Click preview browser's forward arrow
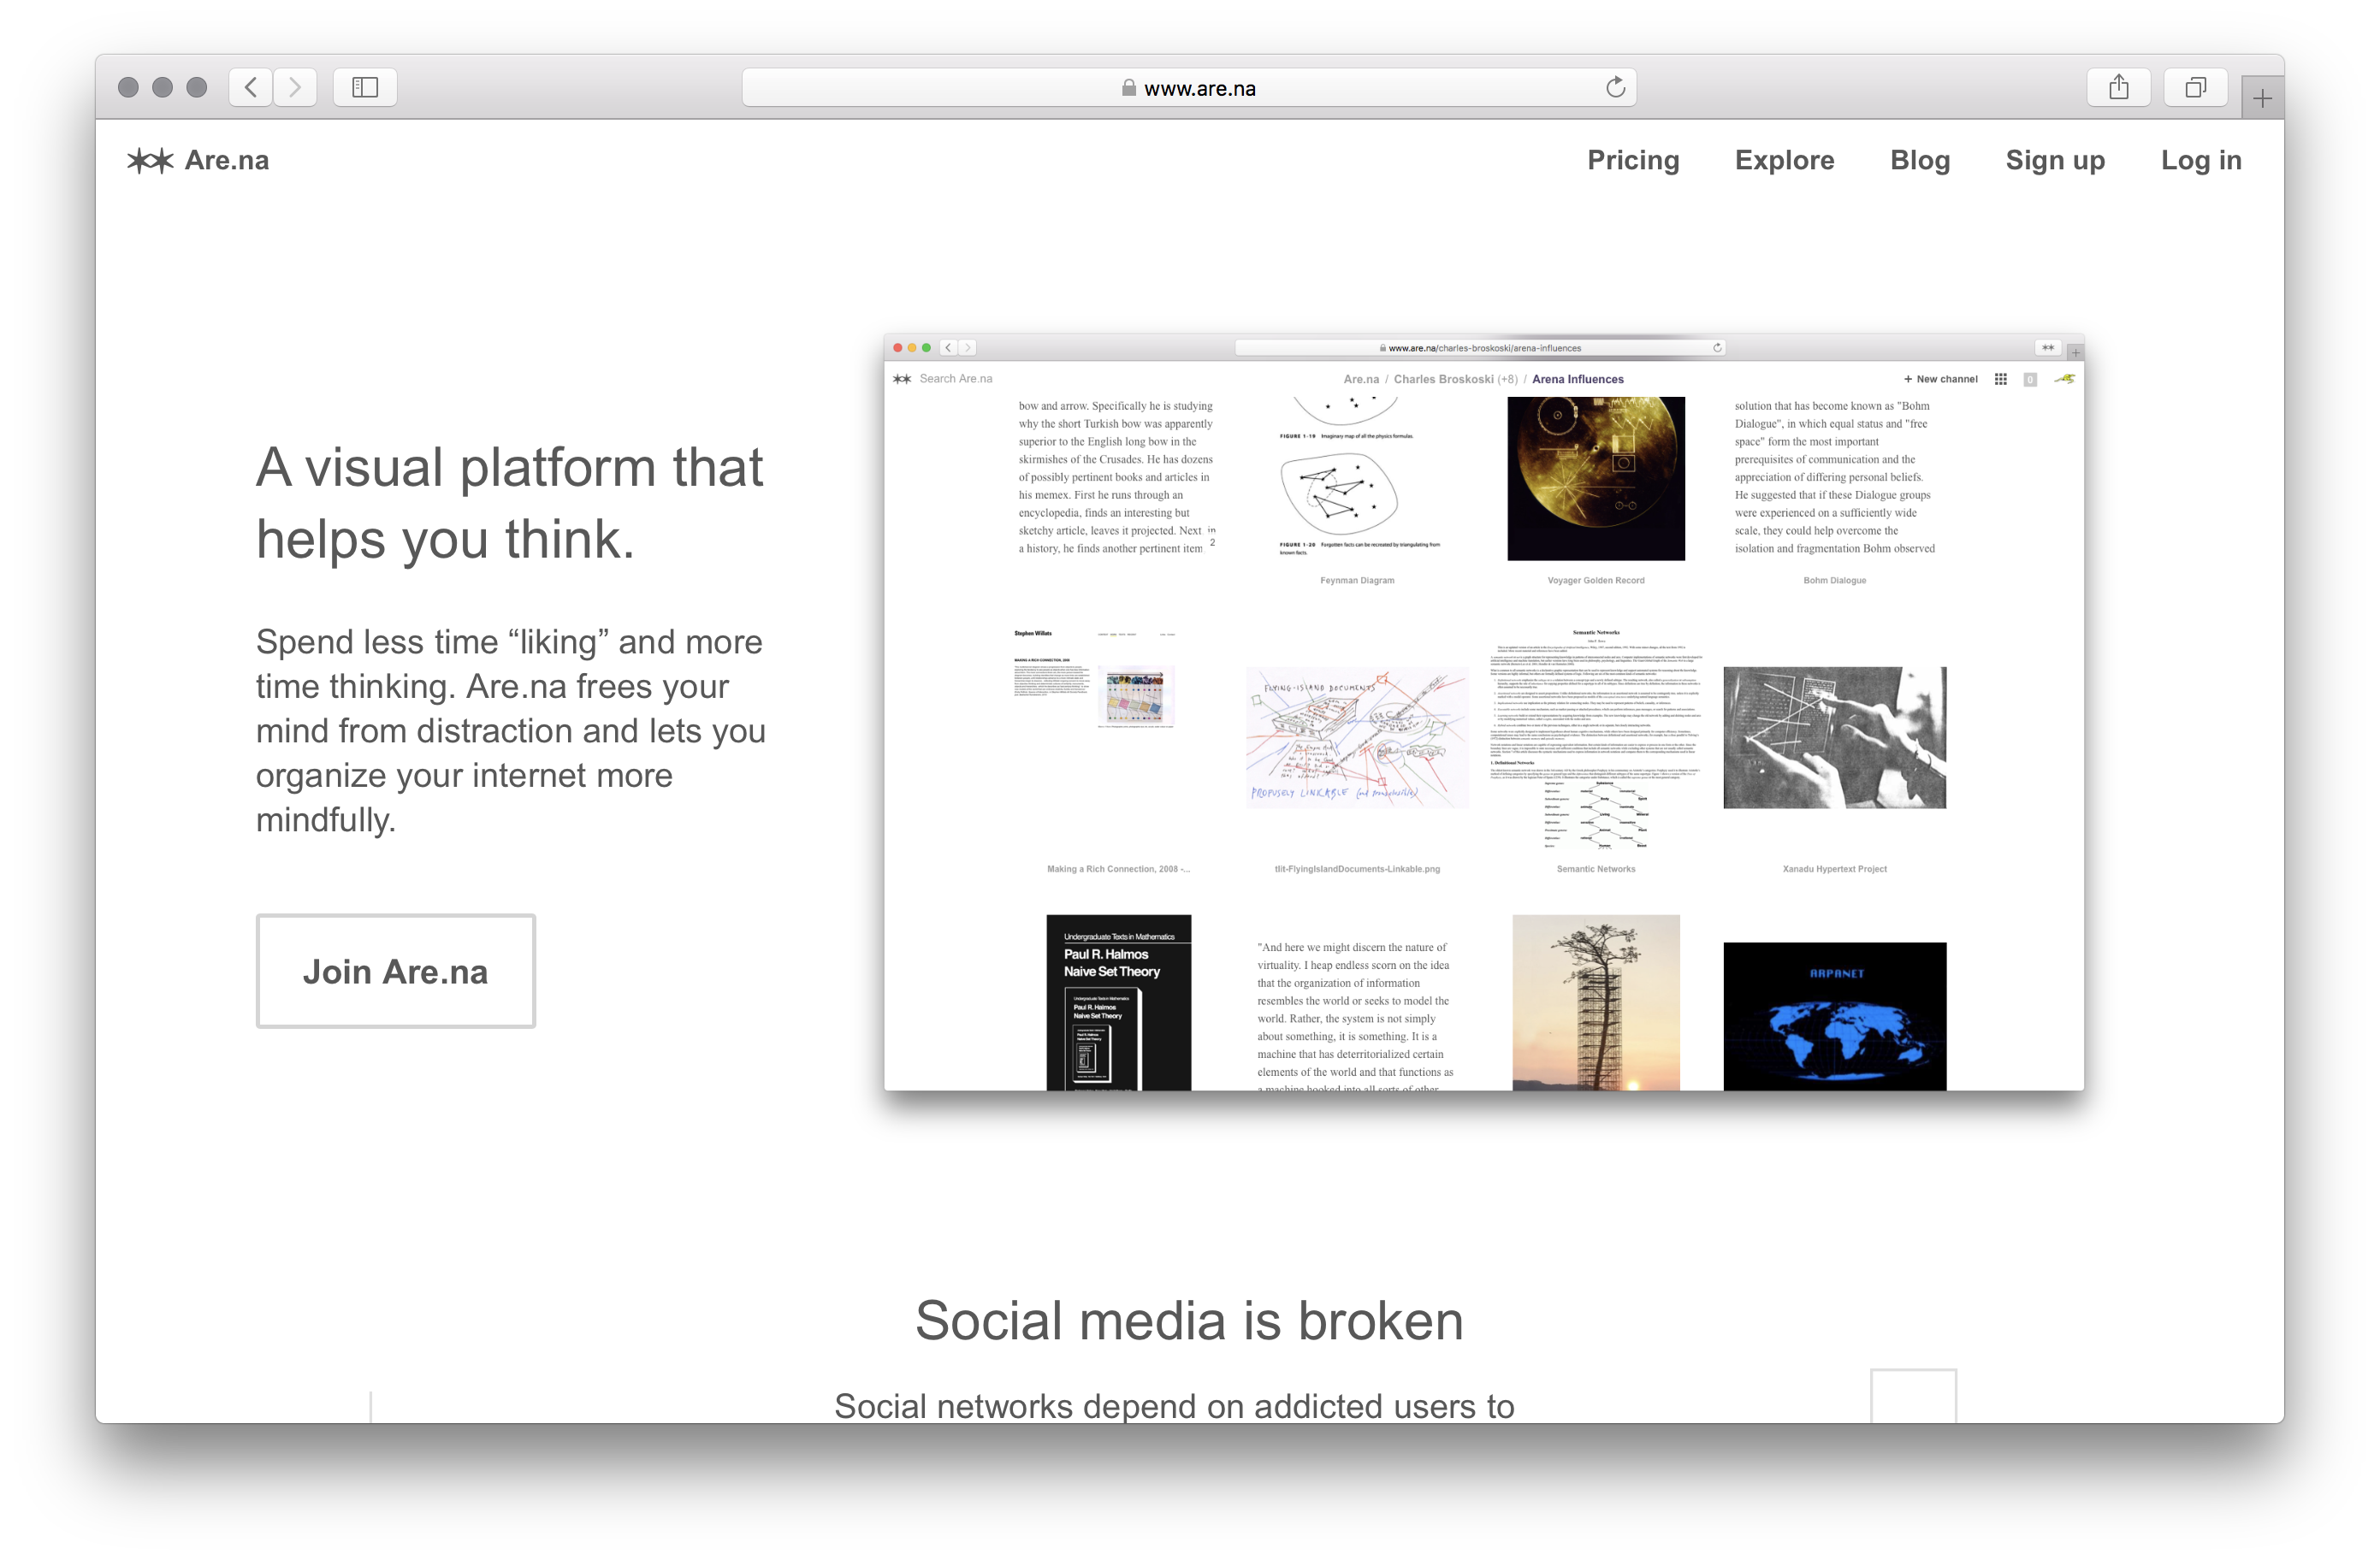This screenshot has height=1560, width=2380. click(967, 348)
